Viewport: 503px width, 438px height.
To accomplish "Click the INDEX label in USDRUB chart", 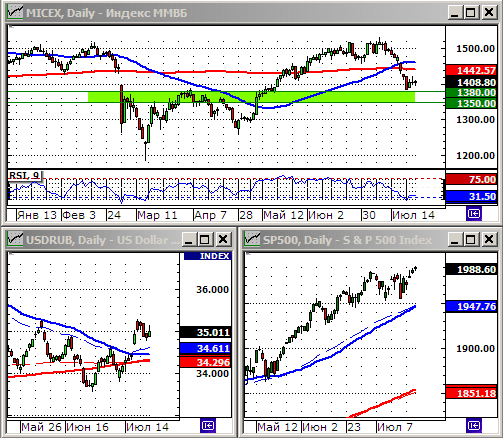I will pos(208,256).
